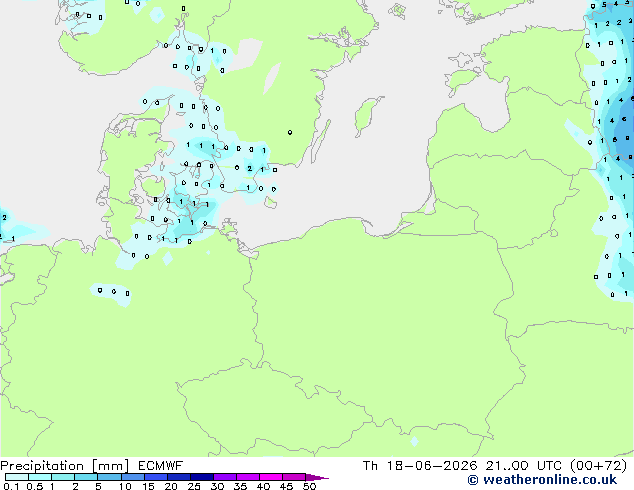Click the 2 value off southern Sweden coast
634x490 pixels.
tap(249, 168)
